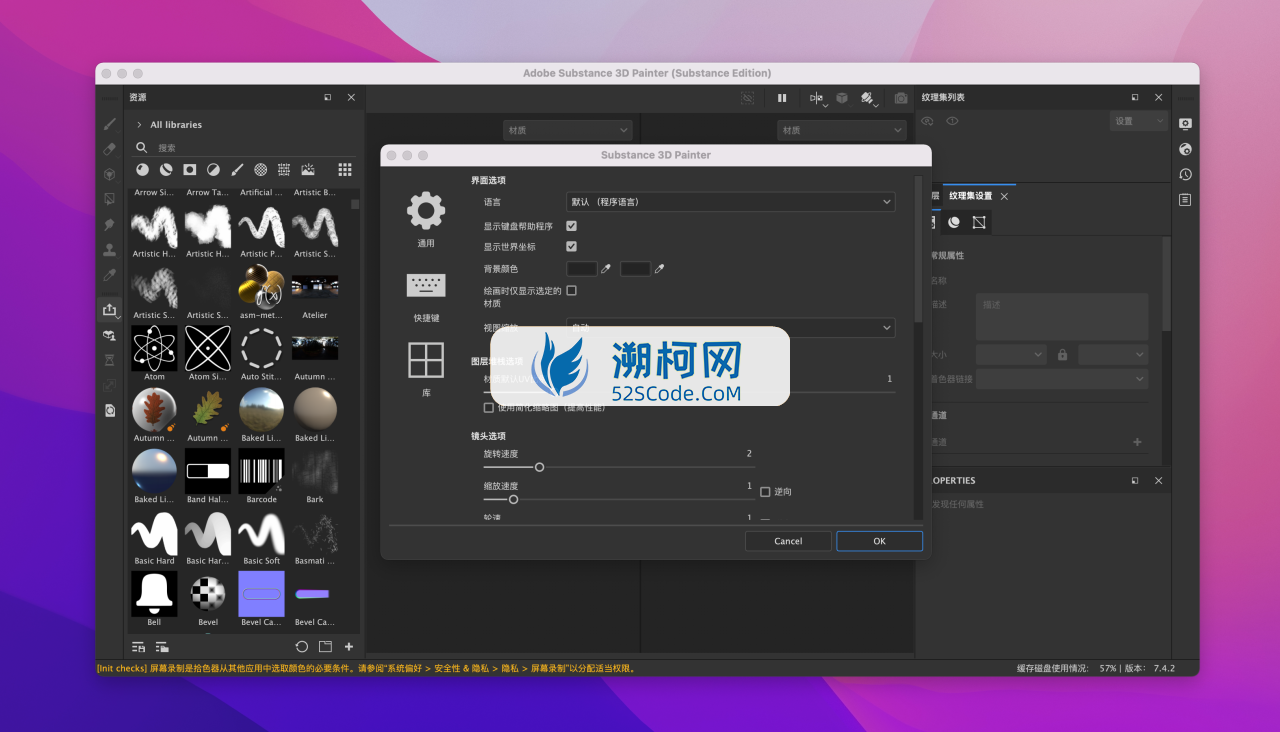
Task: Toggle the eye icon in texture set list
Action: pyautogui.click(x=952, y=121)
